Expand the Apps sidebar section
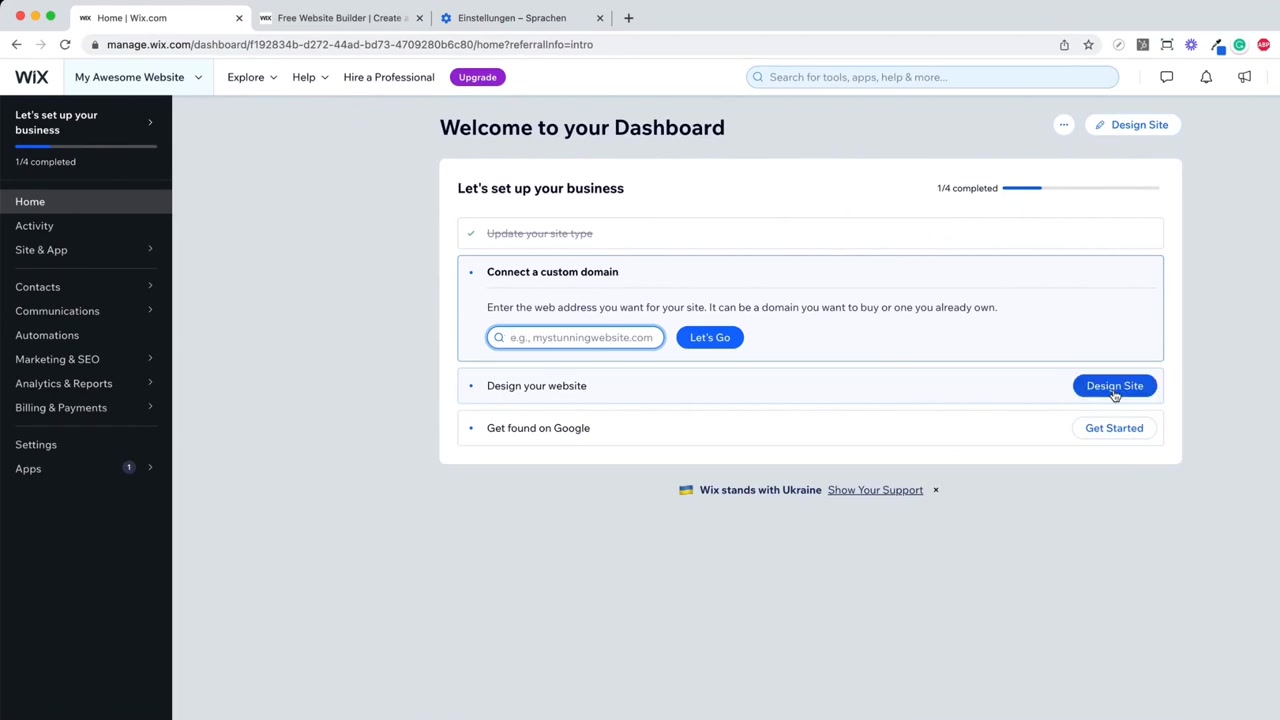 click(150, 468)
